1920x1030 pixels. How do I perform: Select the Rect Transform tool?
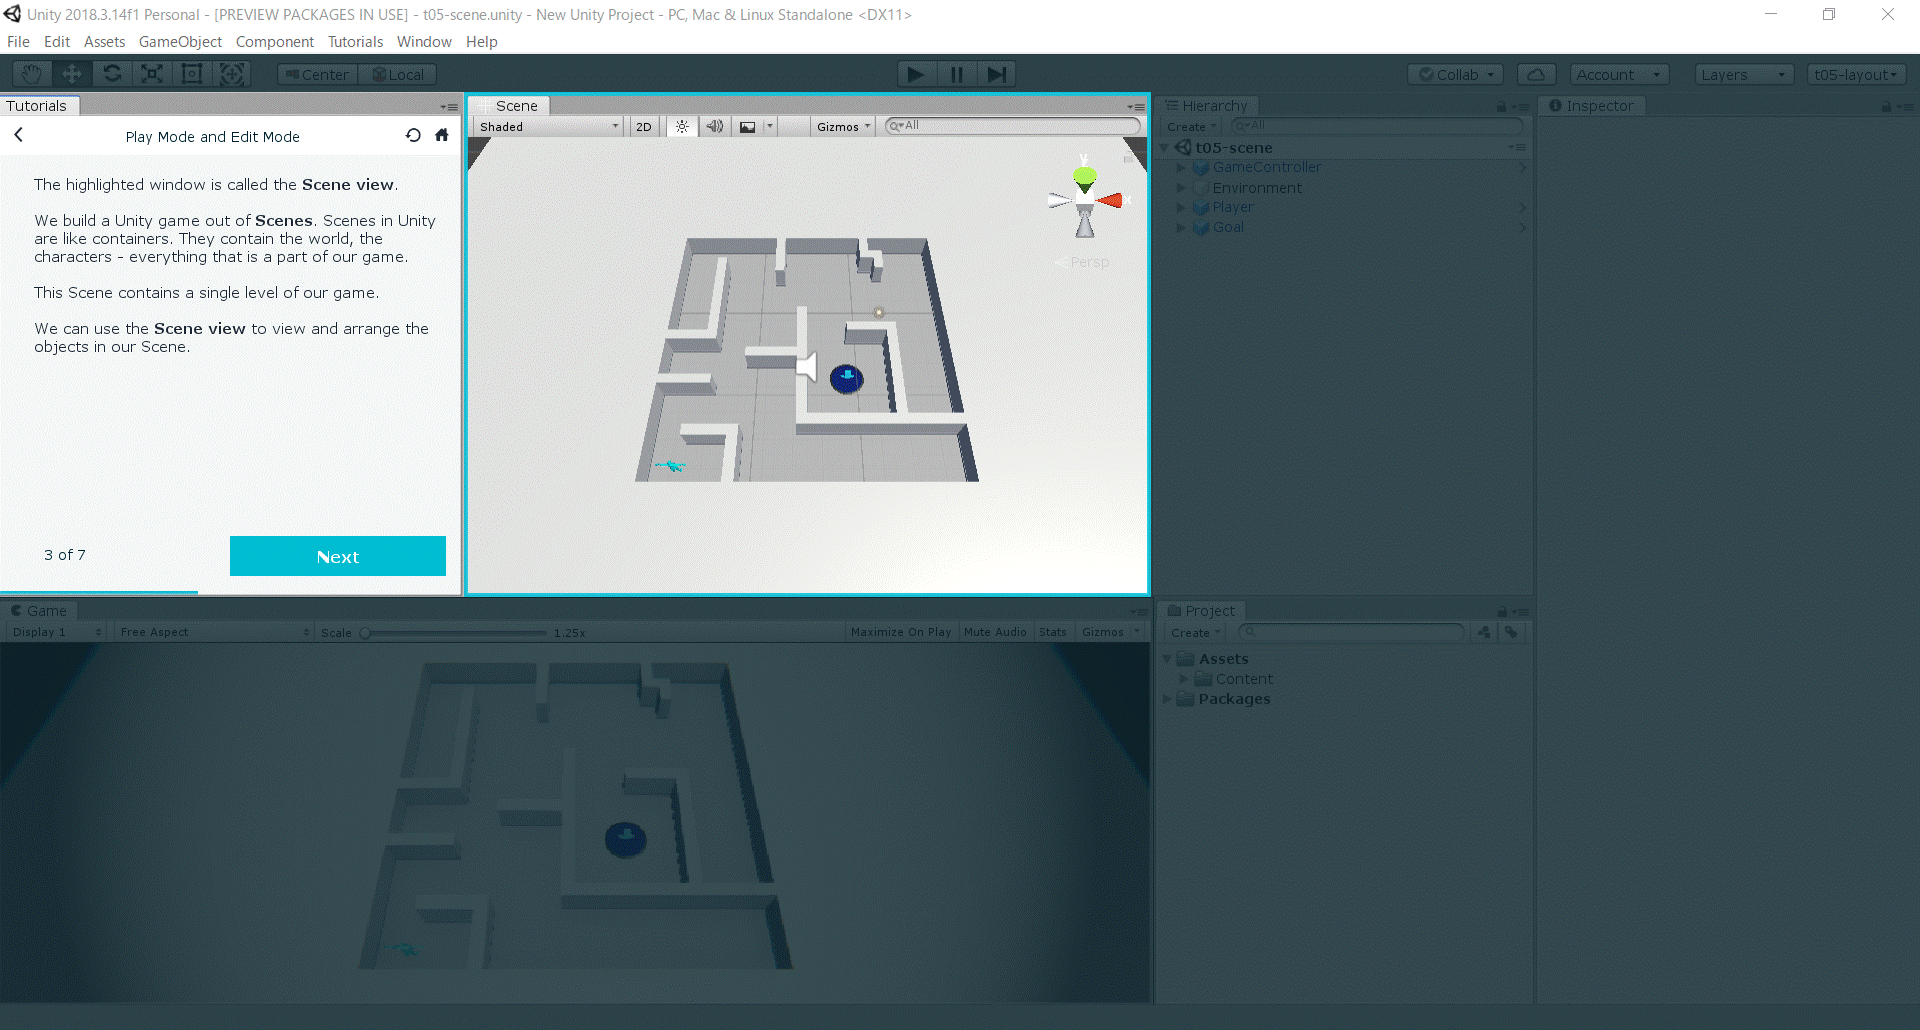192,74
